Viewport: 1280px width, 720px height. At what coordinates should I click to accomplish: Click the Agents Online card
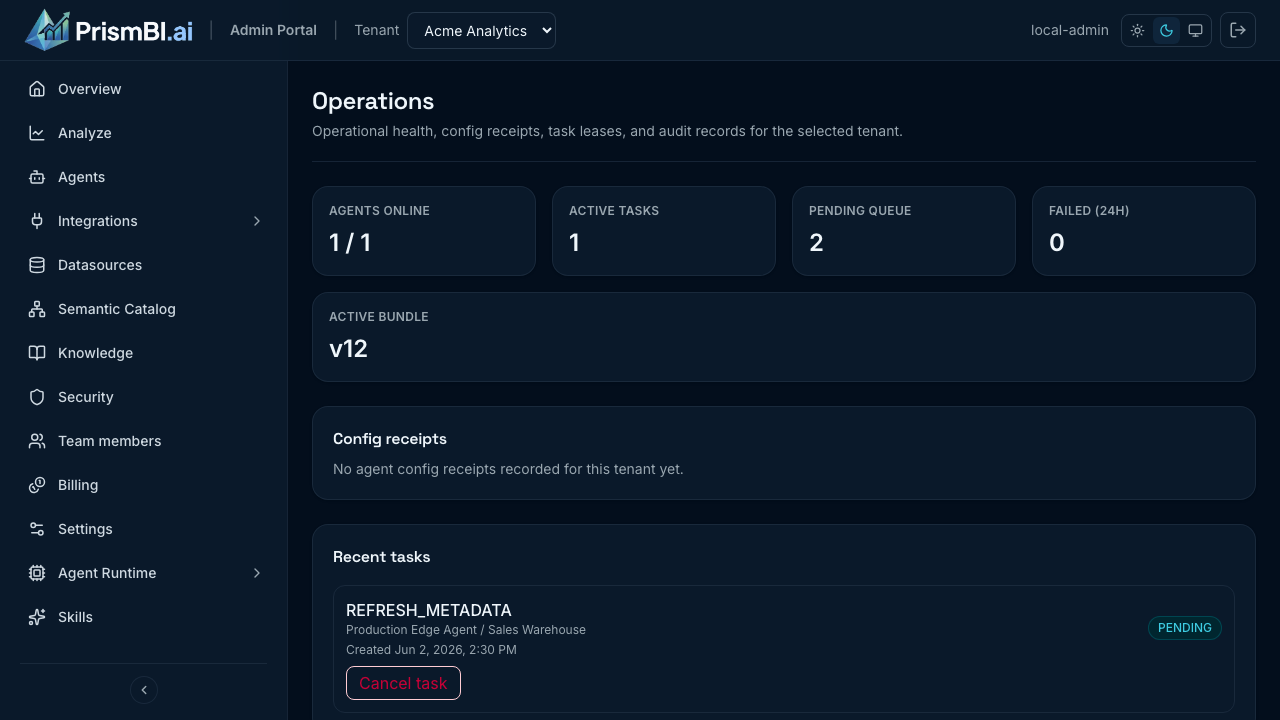[424, 231]
